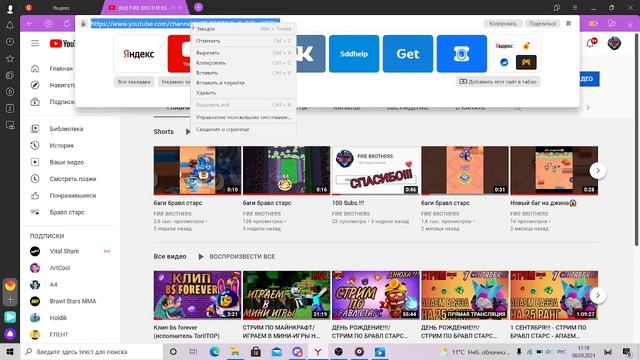Screen dimensions: 640x360
Task: Show next Shorts with right arrow
Action: [x=598, y=171]
